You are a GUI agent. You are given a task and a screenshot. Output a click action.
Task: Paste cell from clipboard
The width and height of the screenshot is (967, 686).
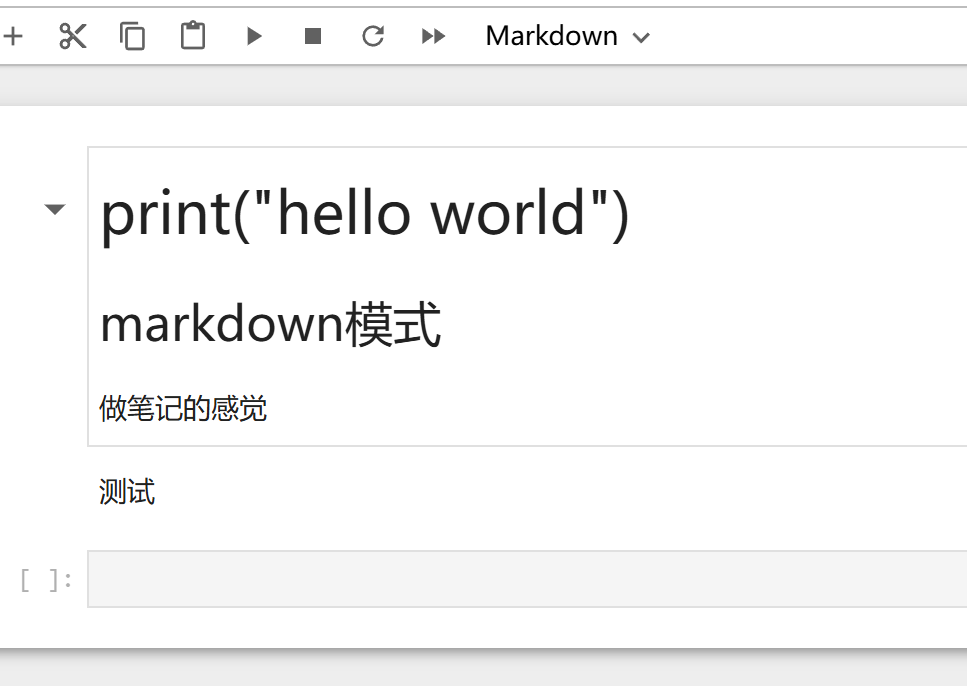point(192,37)
